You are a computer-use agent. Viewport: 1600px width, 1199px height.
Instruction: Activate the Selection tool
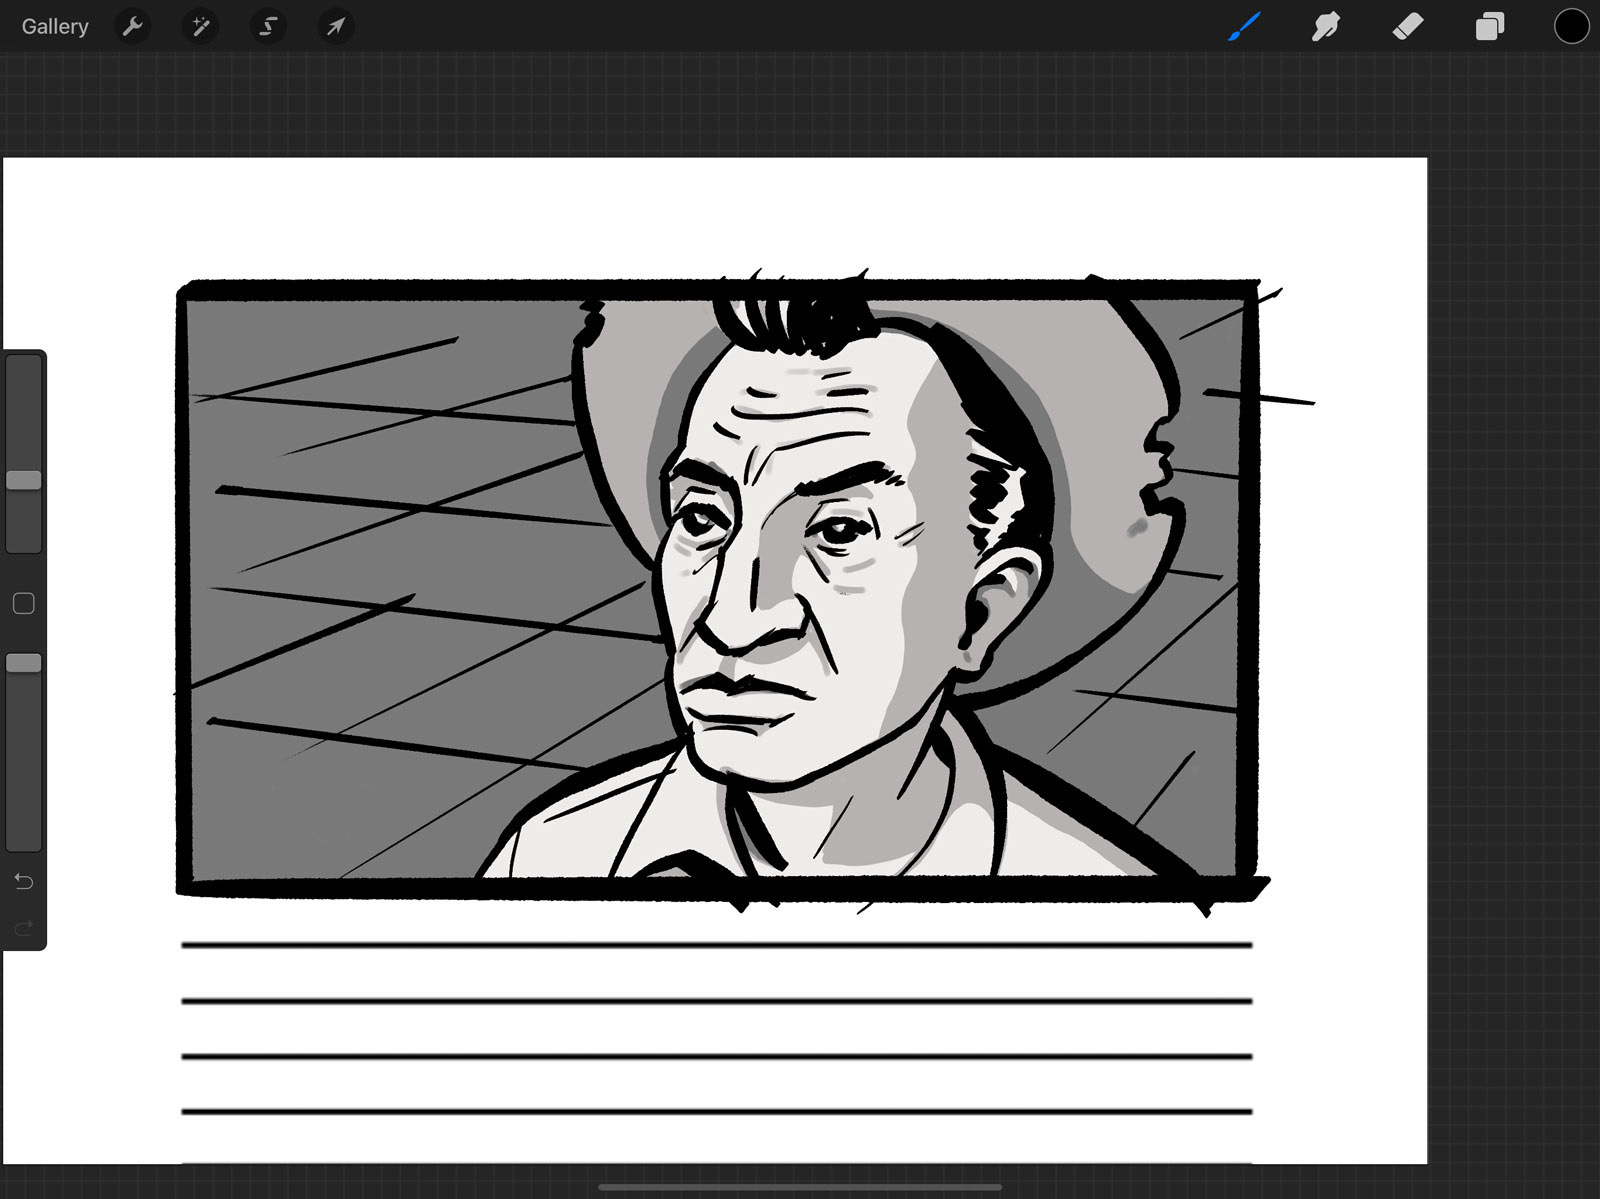pos(268,27)
